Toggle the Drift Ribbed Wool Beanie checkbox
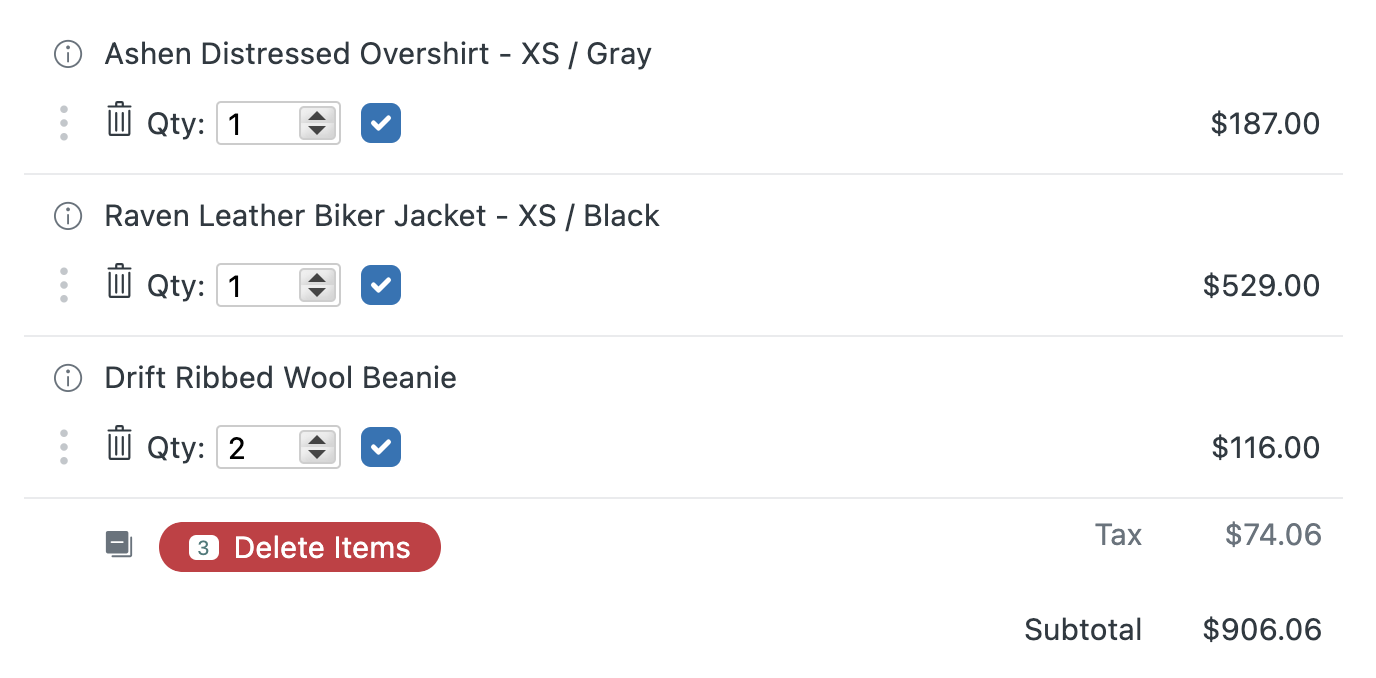 [380, 446]
